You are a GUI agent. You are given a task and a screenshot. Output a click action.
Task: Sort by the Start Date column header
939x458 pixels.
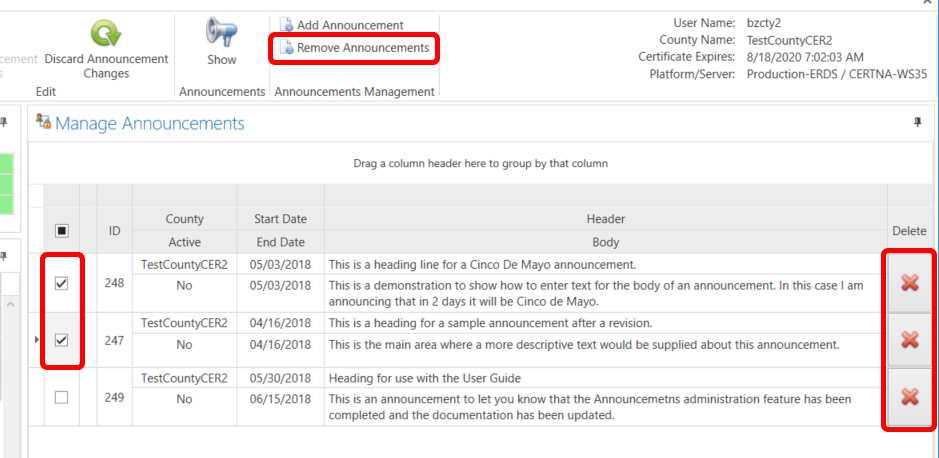[x=280, y=219]
